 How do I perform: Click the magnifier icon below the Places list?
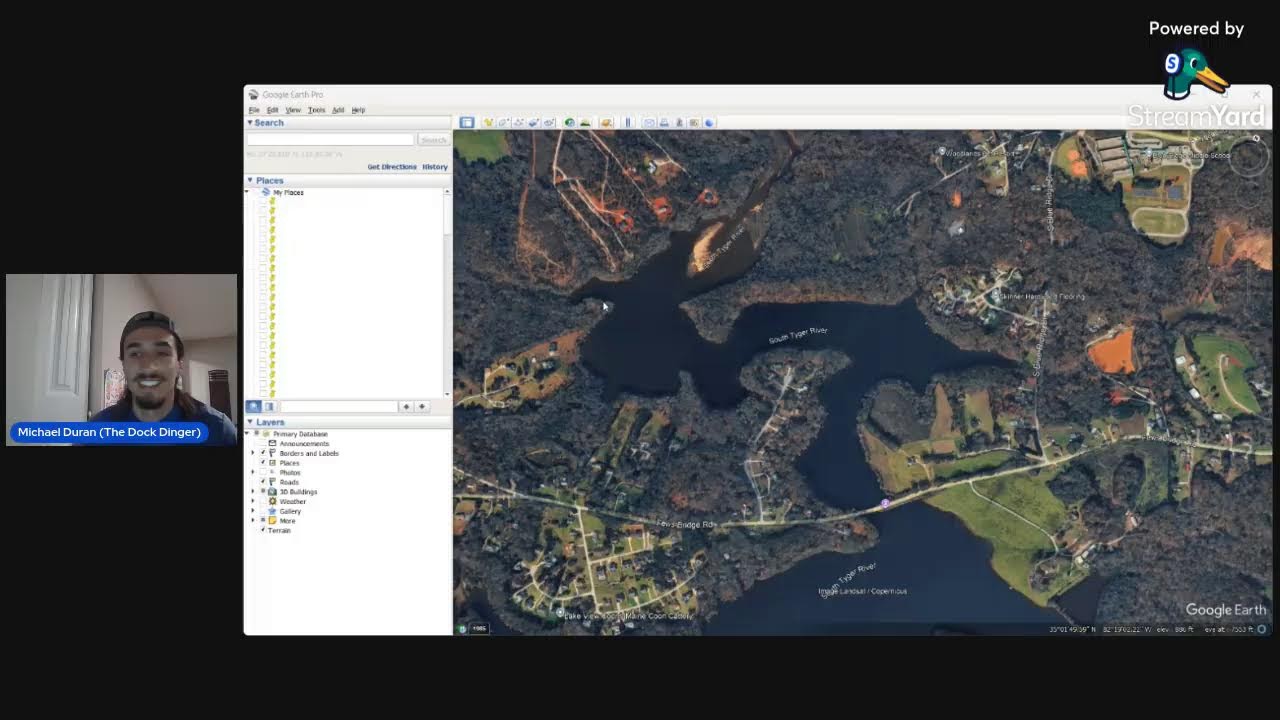click(254, 407)
